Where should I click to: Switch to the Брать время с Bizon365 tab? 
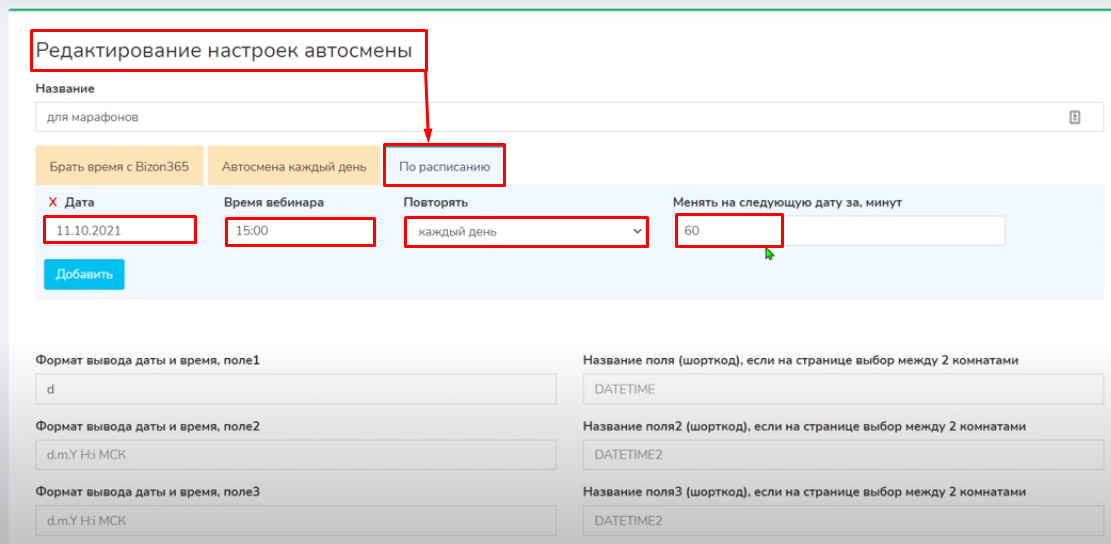click(119, 167)
